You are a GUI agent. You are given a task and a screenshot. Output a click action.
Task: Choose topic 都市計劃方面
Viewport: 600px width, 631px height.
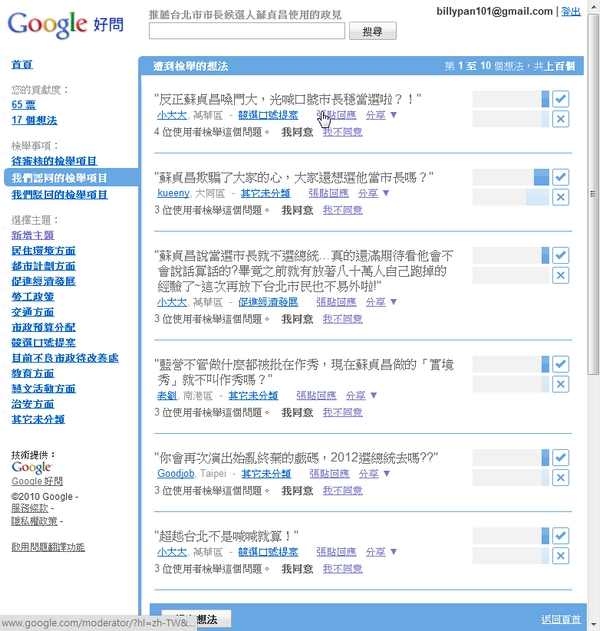click(x=43, y=266)
